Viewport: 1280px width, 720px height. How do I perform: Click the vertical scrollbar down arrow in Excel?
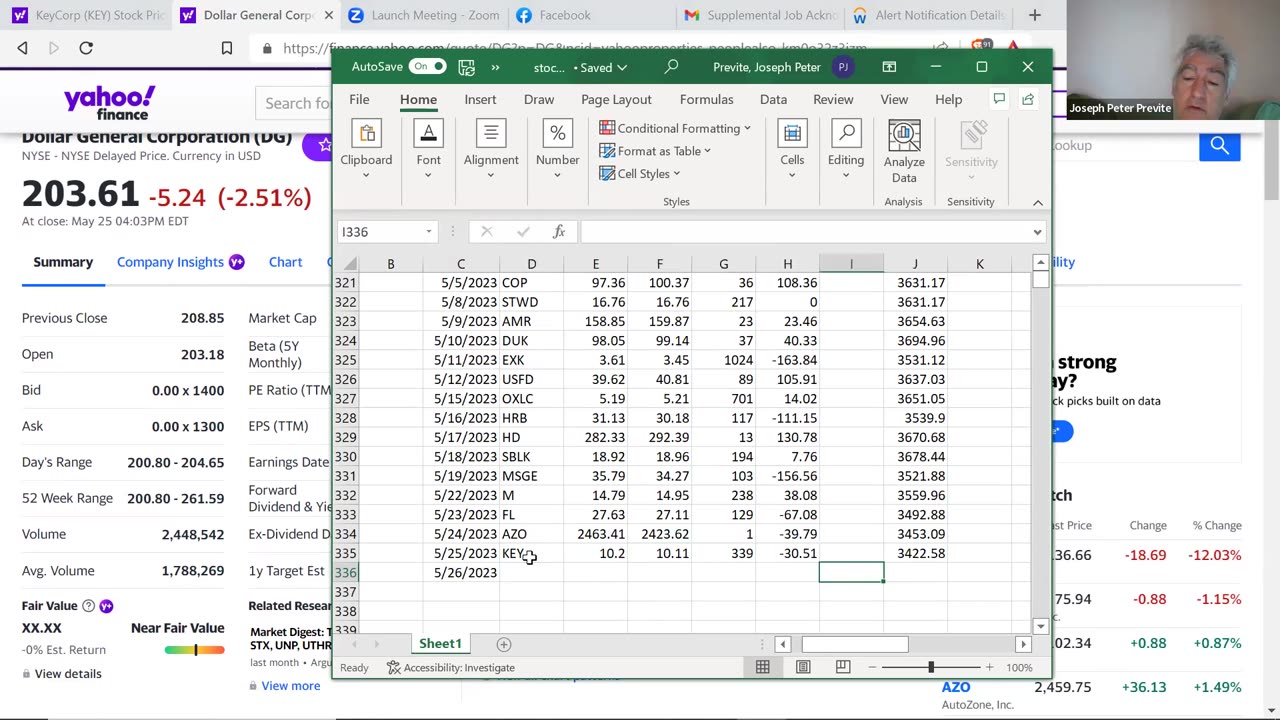tap(1040, 626)
